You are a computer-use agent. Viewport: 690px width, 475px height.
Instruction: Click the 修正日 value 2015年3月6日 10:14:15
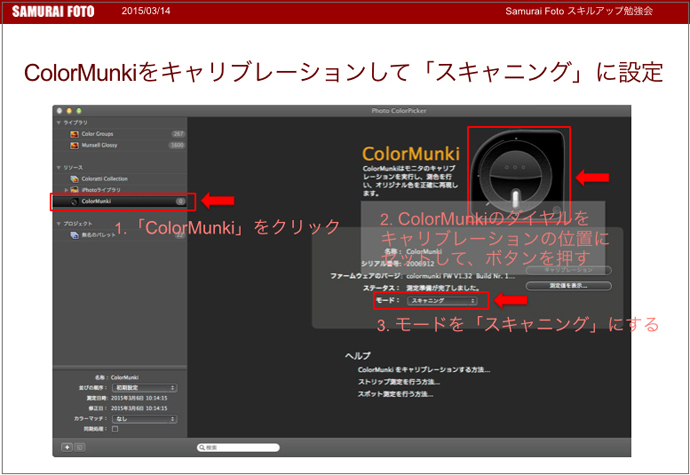click(x=139, y=408)
